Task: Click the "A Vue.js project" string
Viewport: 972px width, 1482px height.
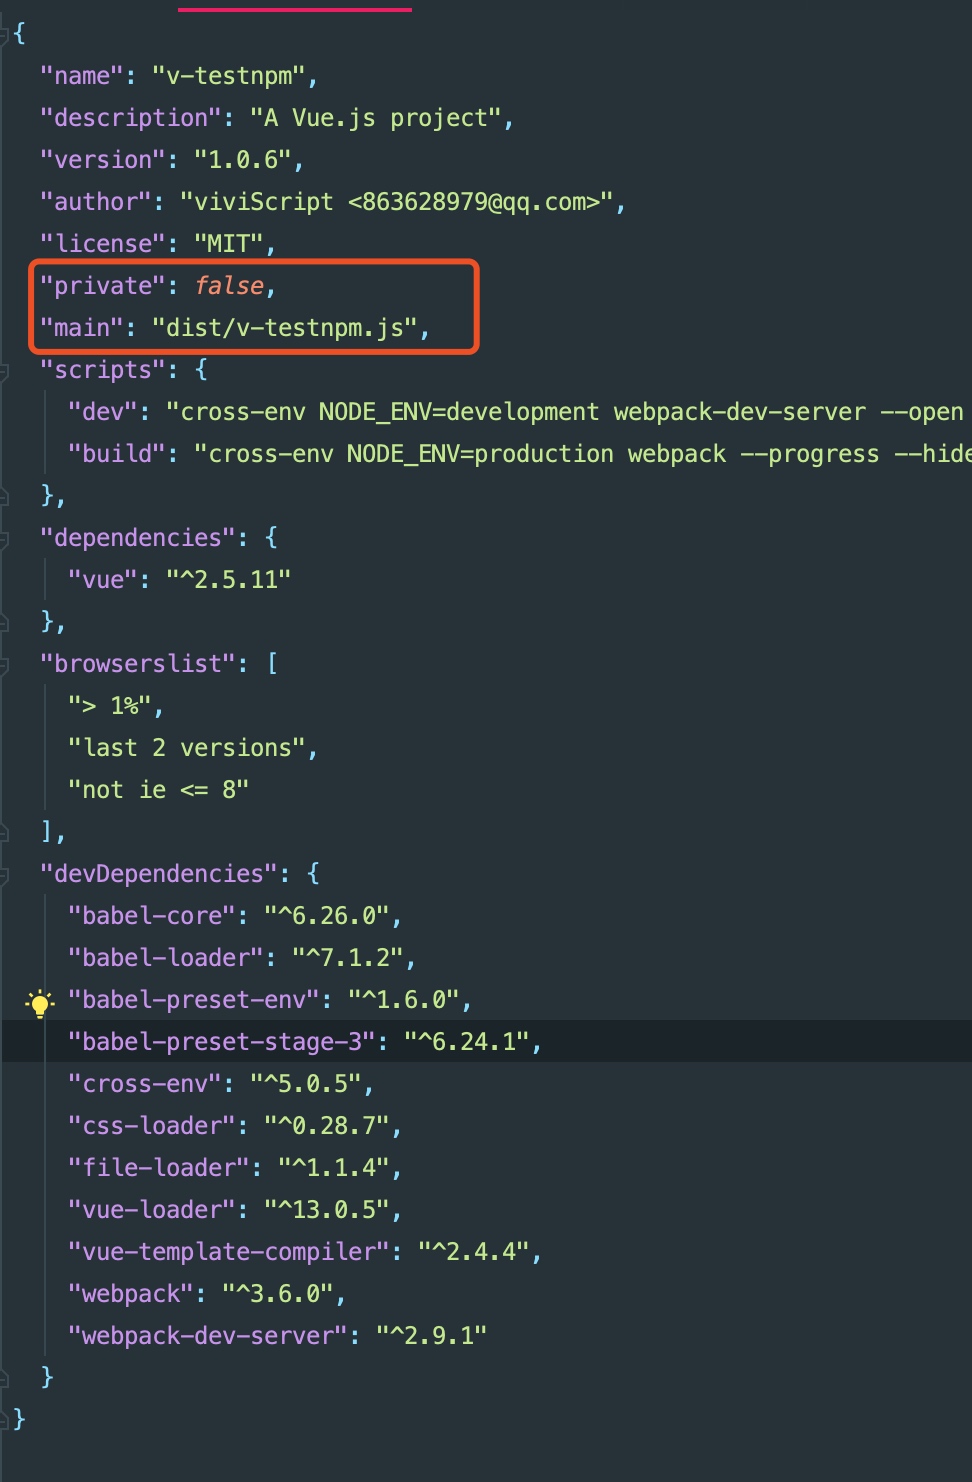Action: click(x=376, y=118)
